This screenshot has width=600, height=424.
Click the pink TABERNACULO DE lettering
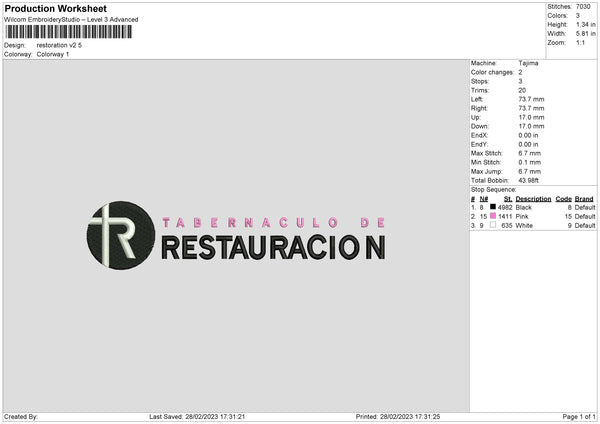(x=274, y=223)
